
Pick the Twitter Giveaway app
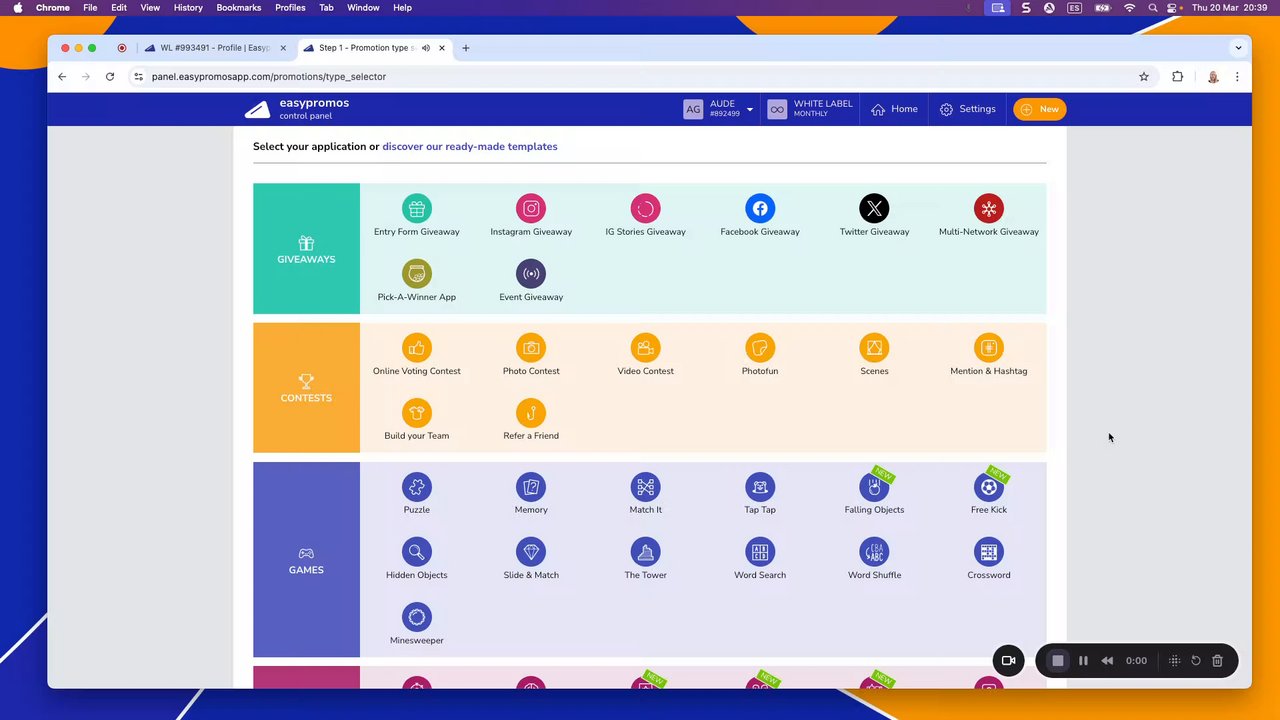click(x=874, y=217)
